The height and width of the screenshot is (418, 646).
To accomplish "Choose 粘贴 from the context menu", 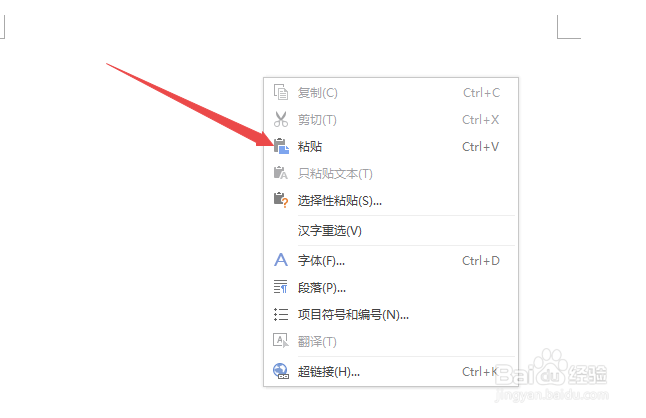I will (x=391, y=147).
